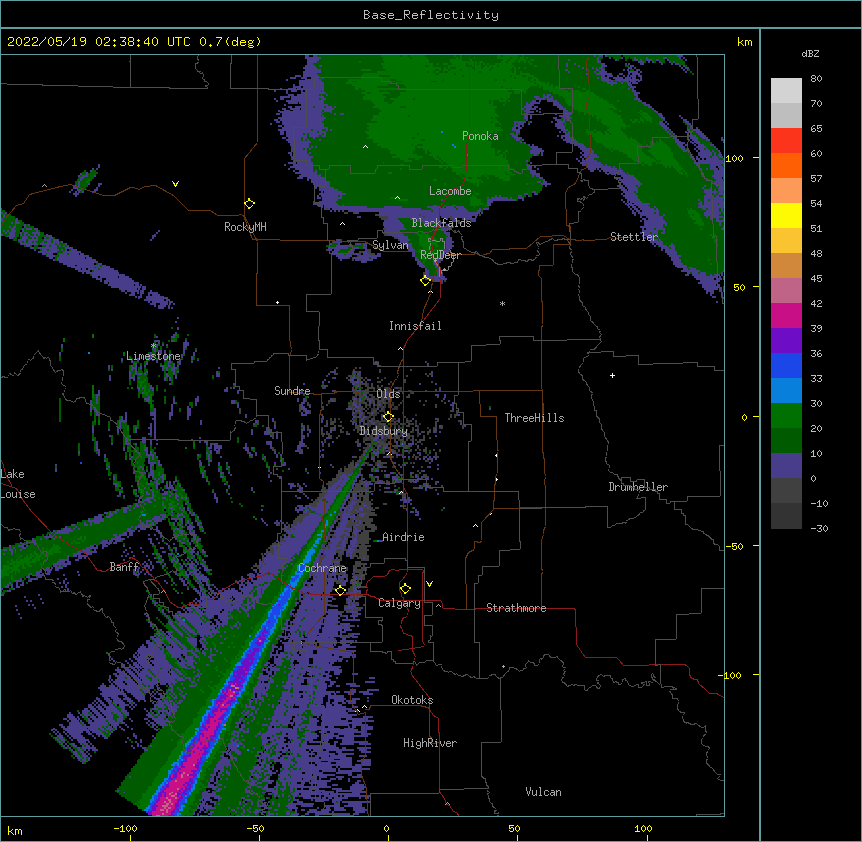Click the magenta swatch above 39 dBZ

coord(786,315)
